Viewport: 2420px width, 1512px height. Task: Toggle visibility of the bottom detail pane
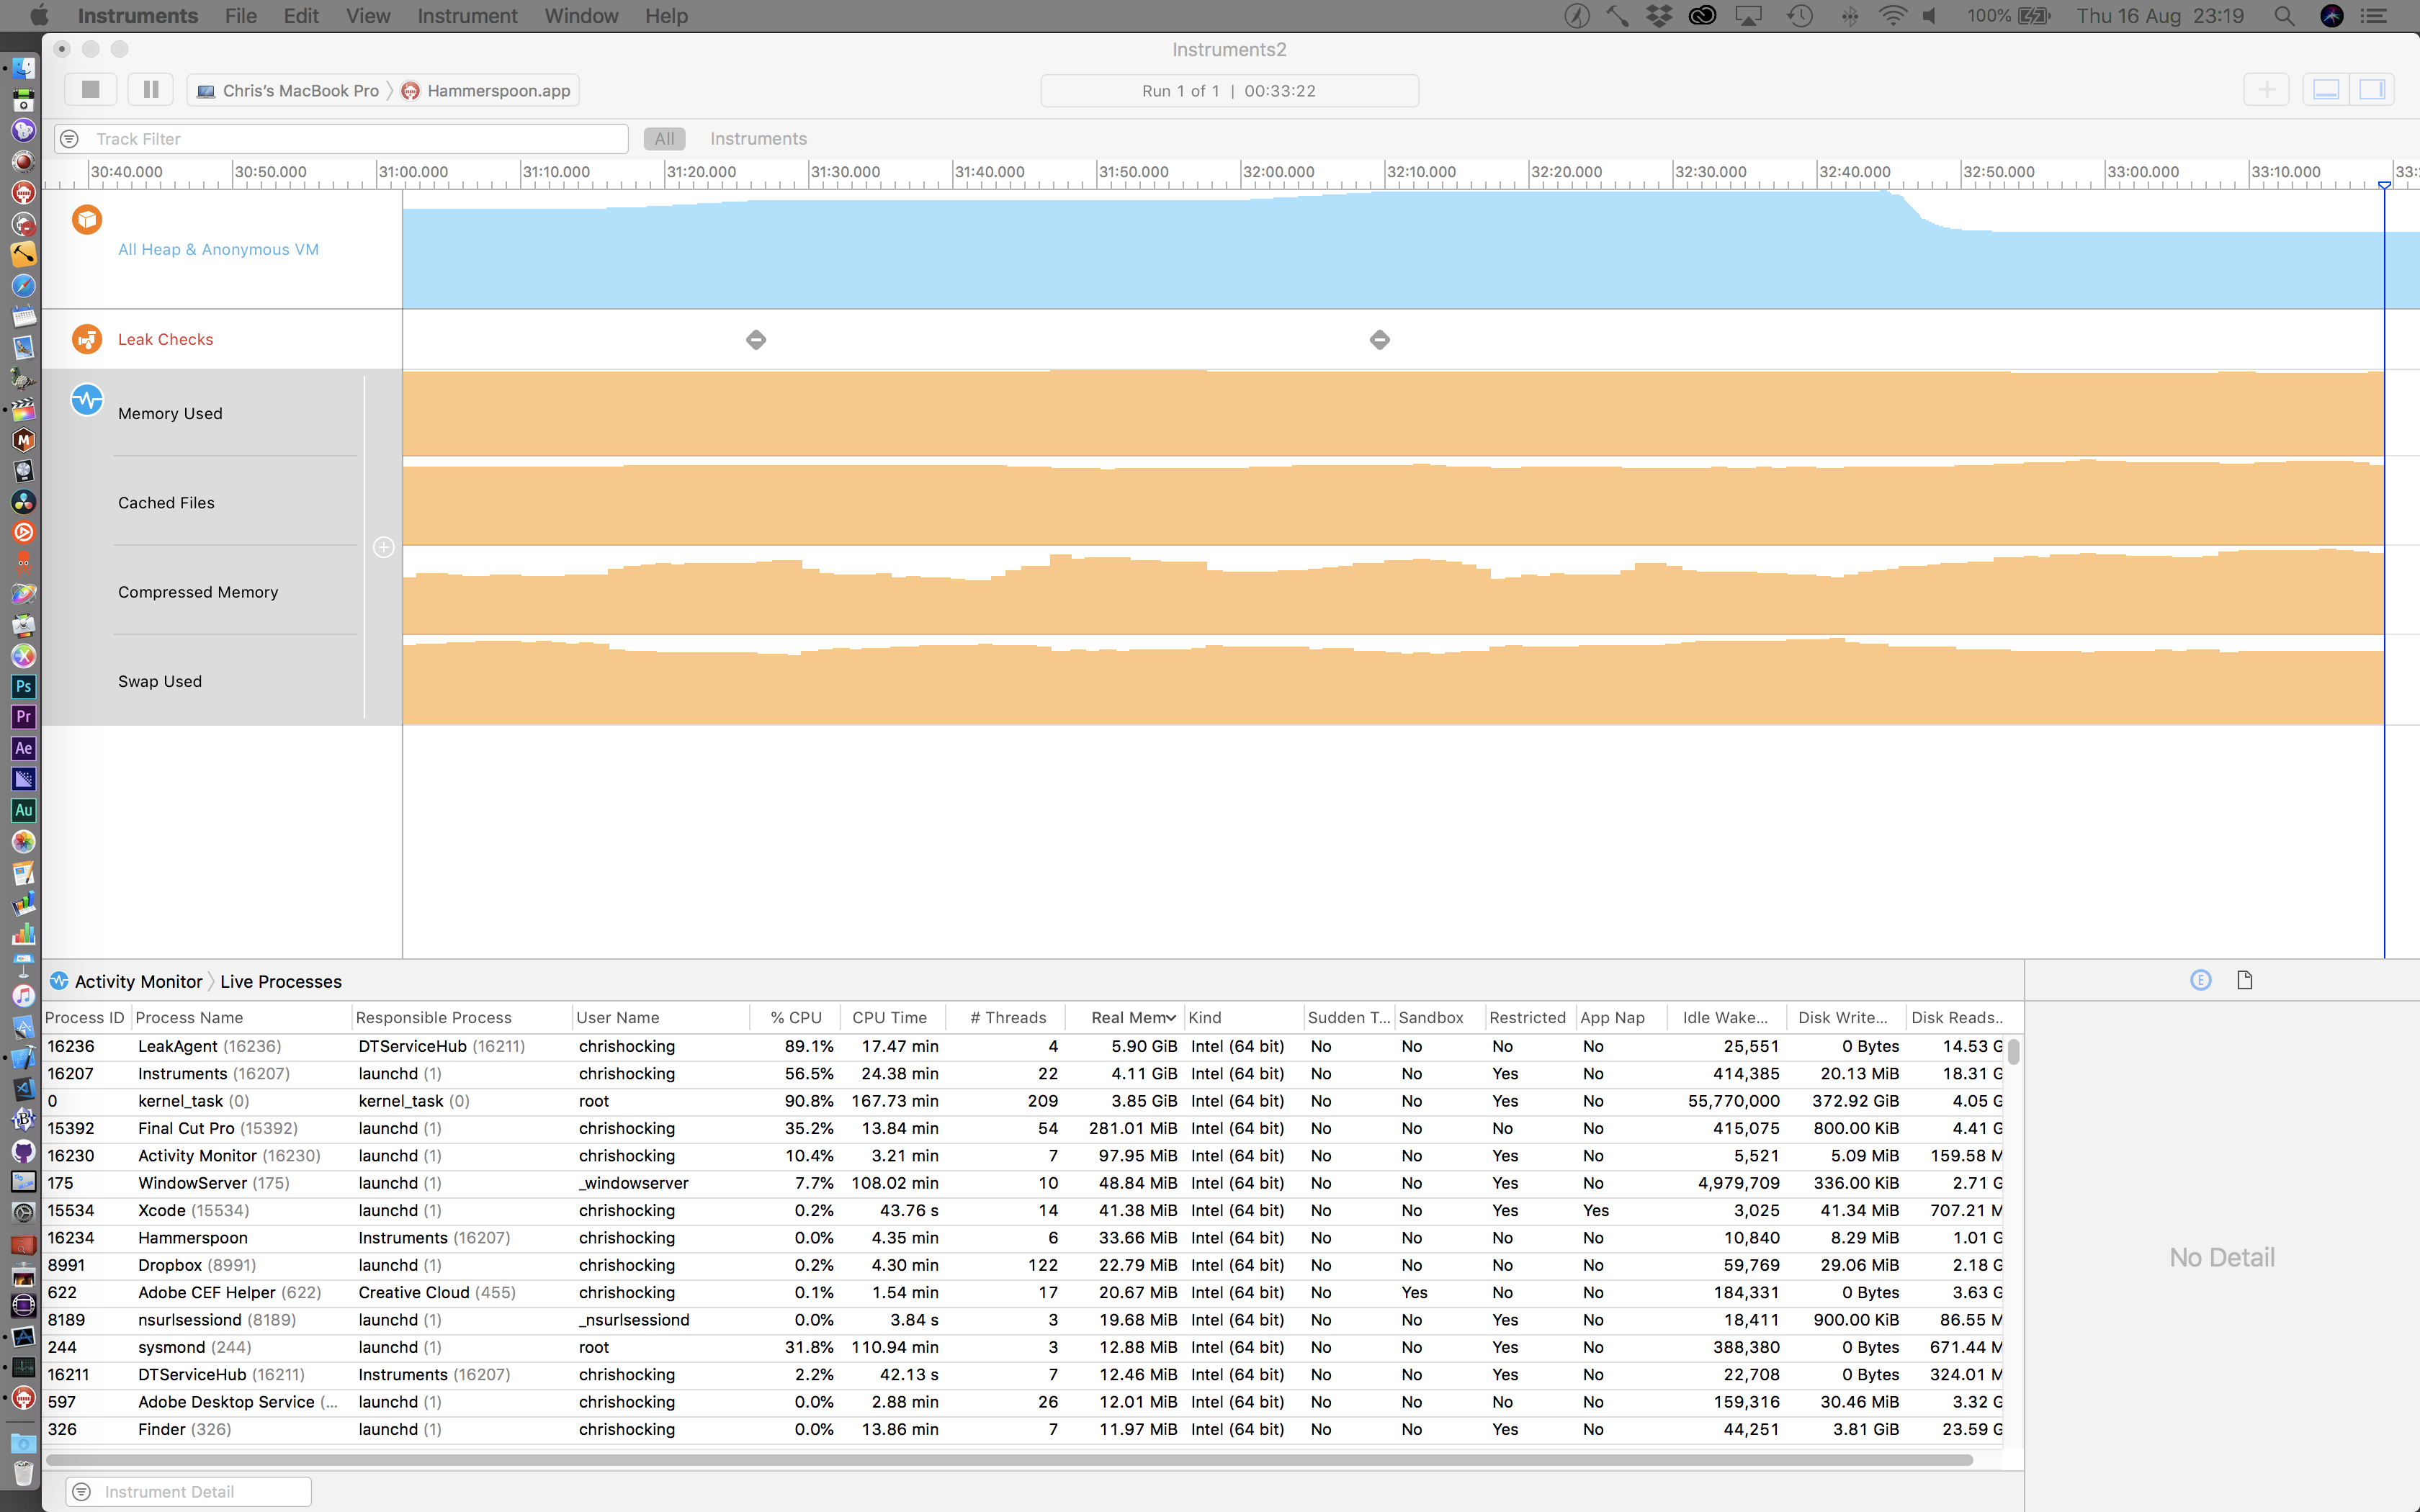pos(2326,89)
